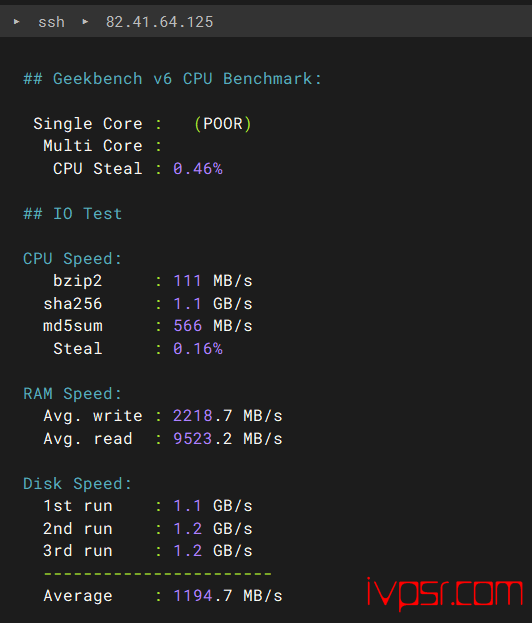Click the CPU Speed section heading
532x623 pixels.
[72, 259]
